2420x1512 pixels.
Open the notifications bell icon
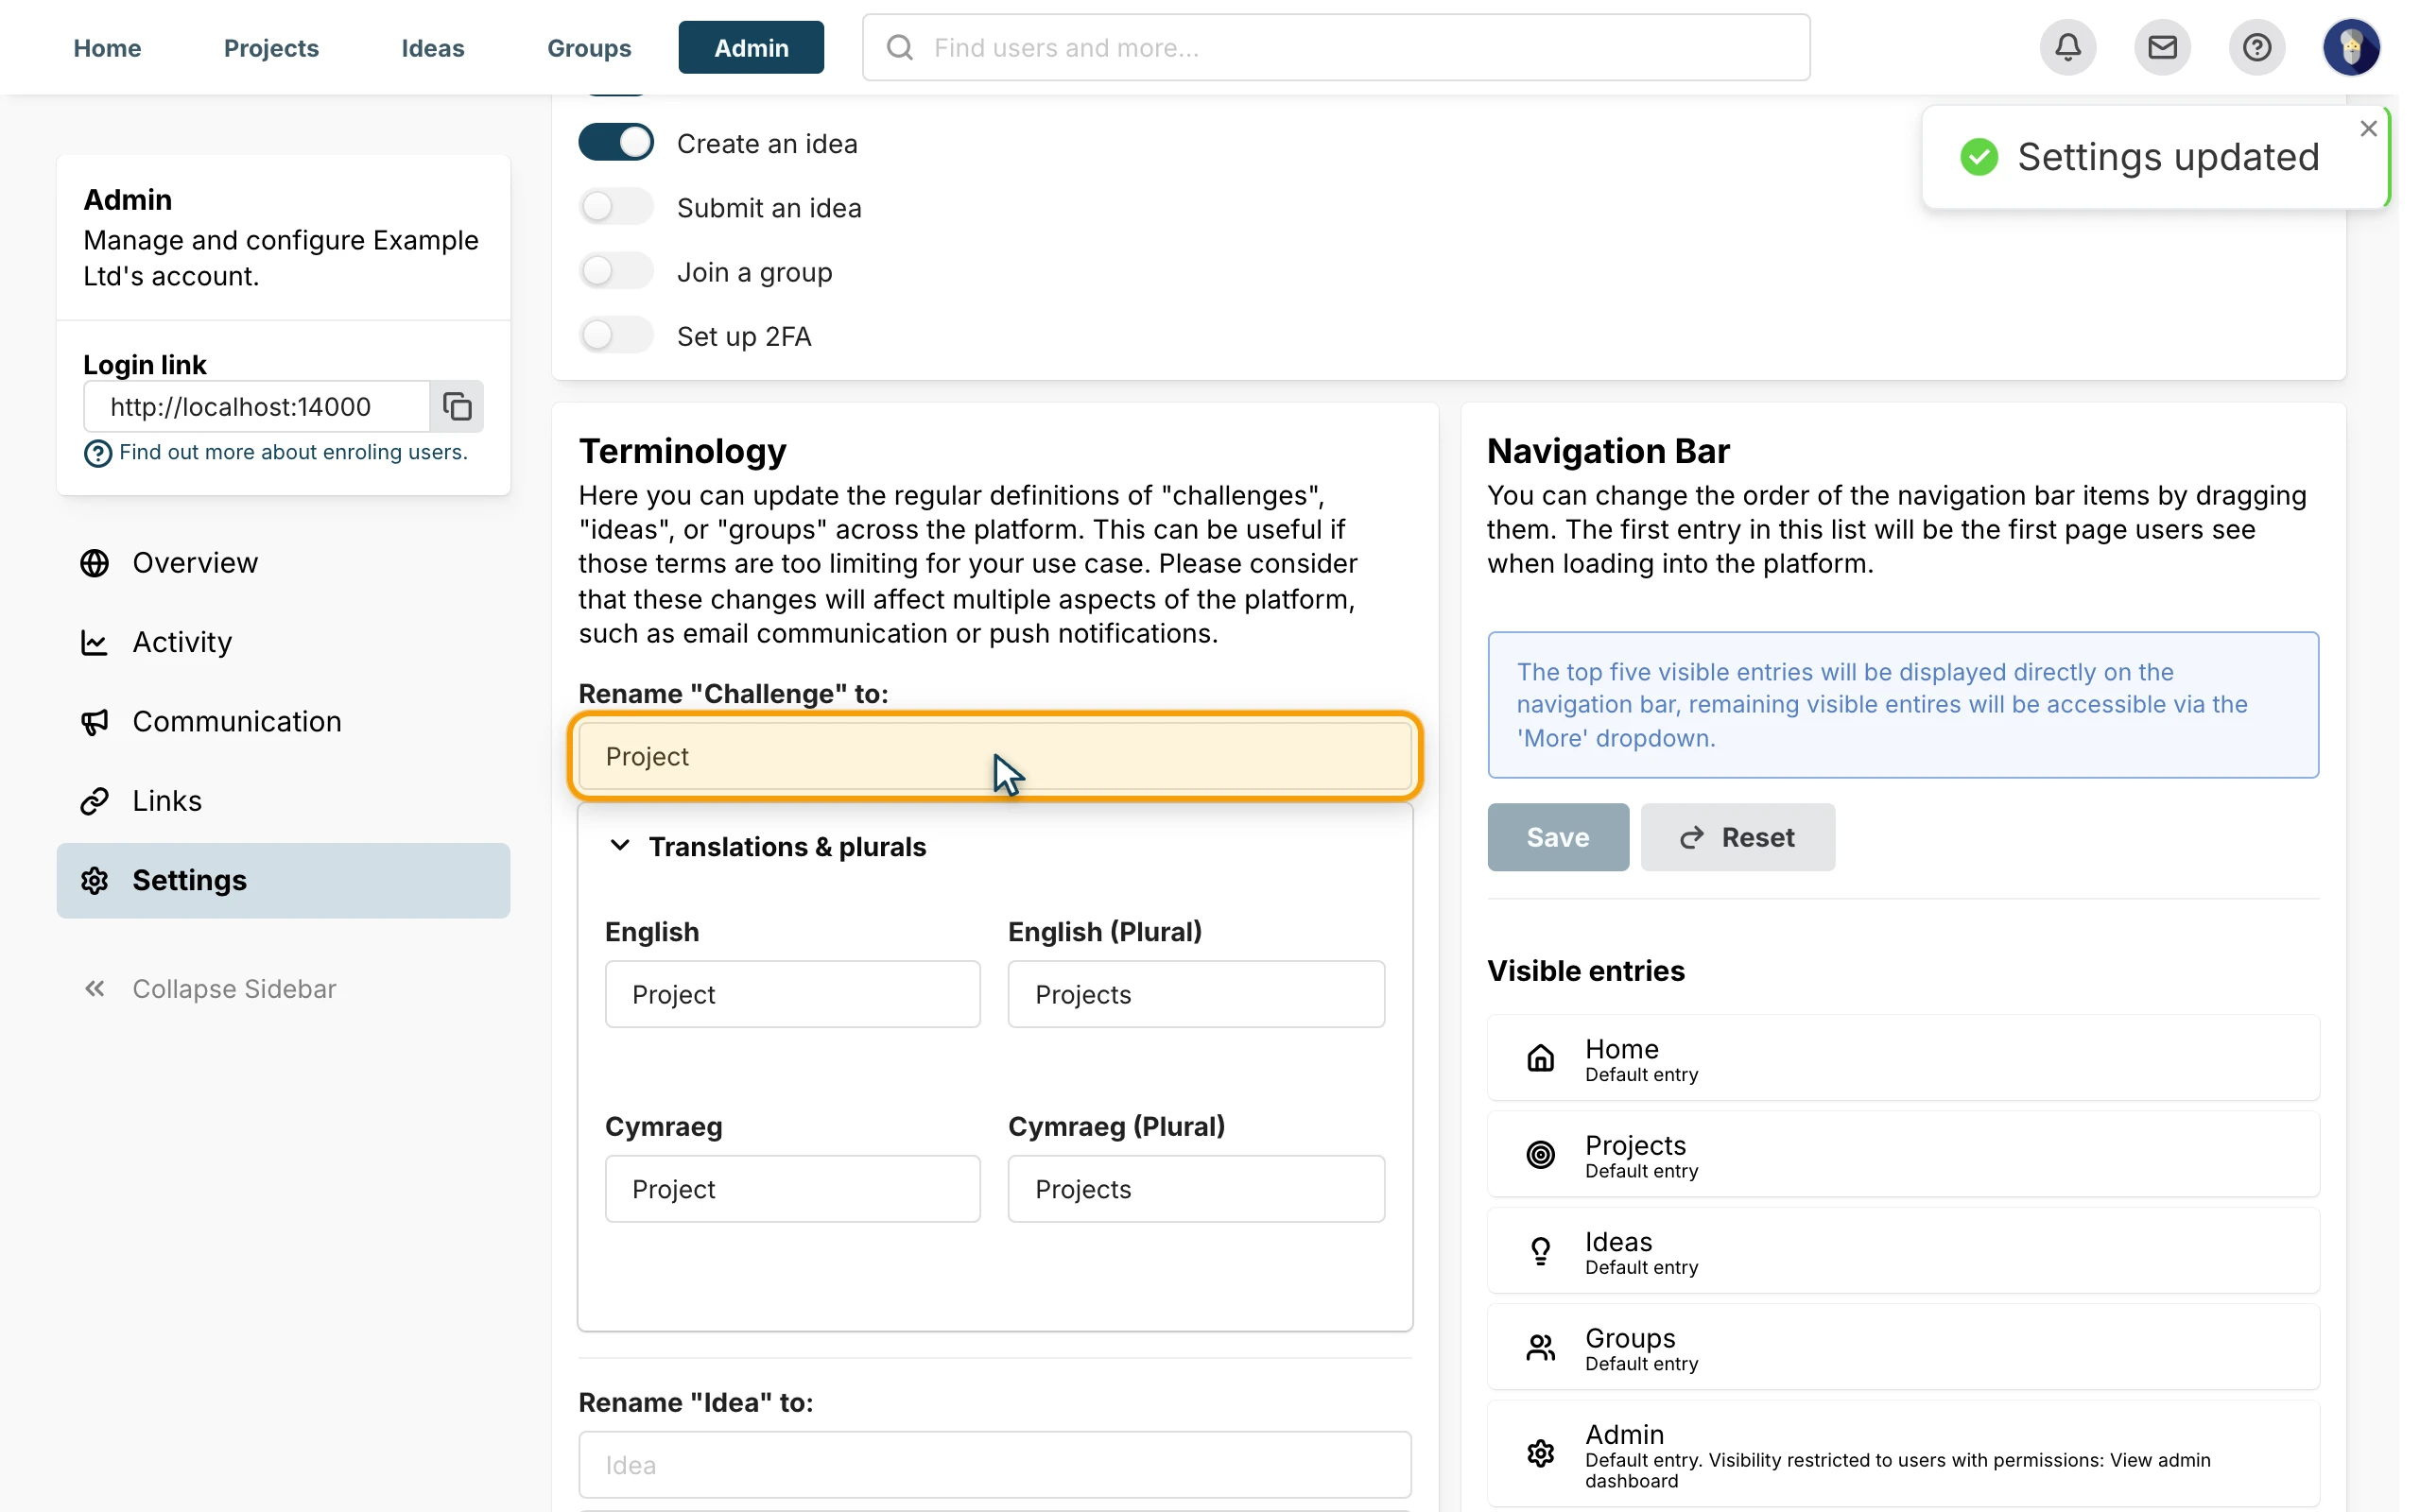coord(2067,47)
